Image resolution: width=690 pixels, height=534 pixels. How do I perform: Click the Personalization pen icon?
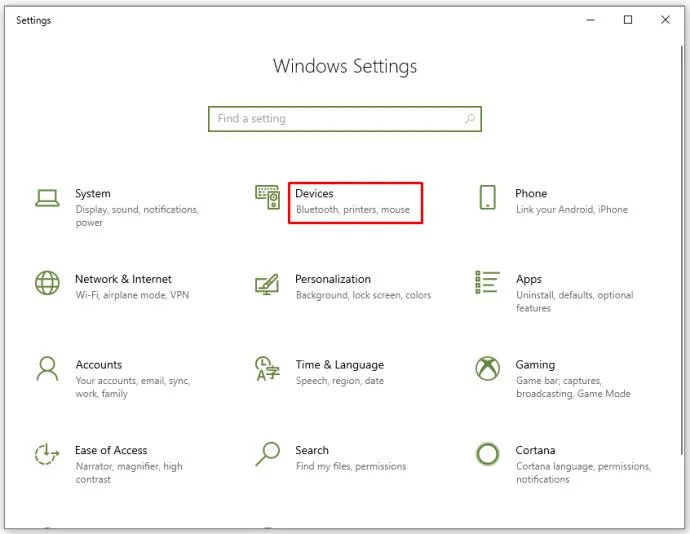click(267, 283)
